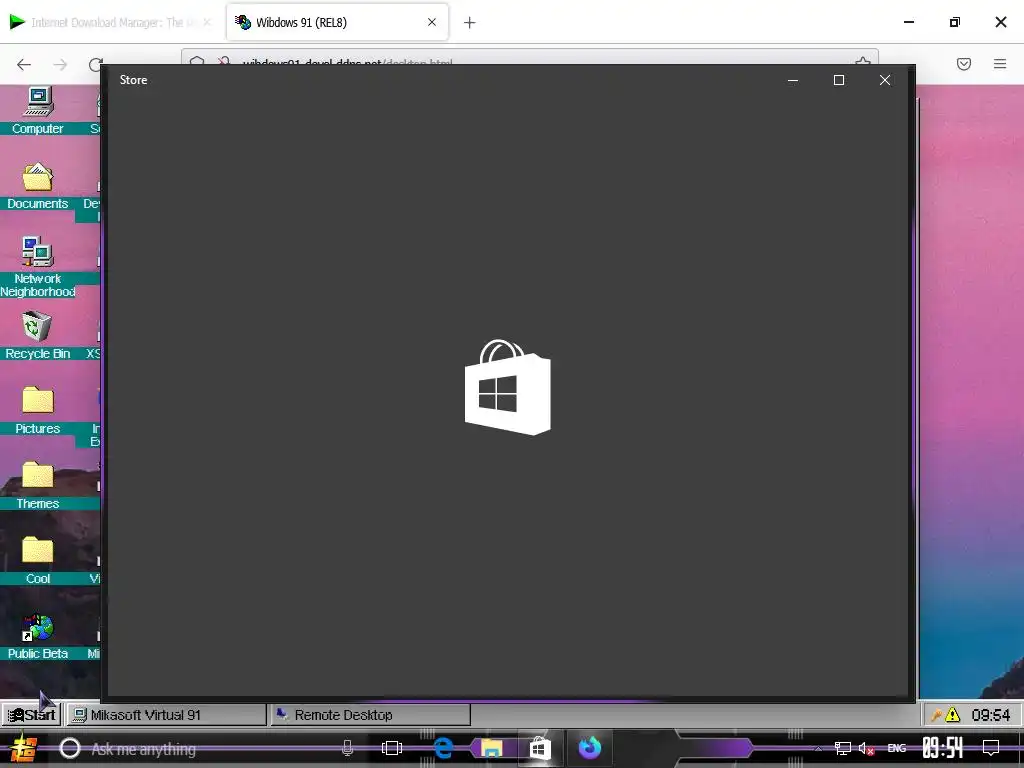Close the Store window
This screenshot has width=1024, height=768.
tap(885, 80)
